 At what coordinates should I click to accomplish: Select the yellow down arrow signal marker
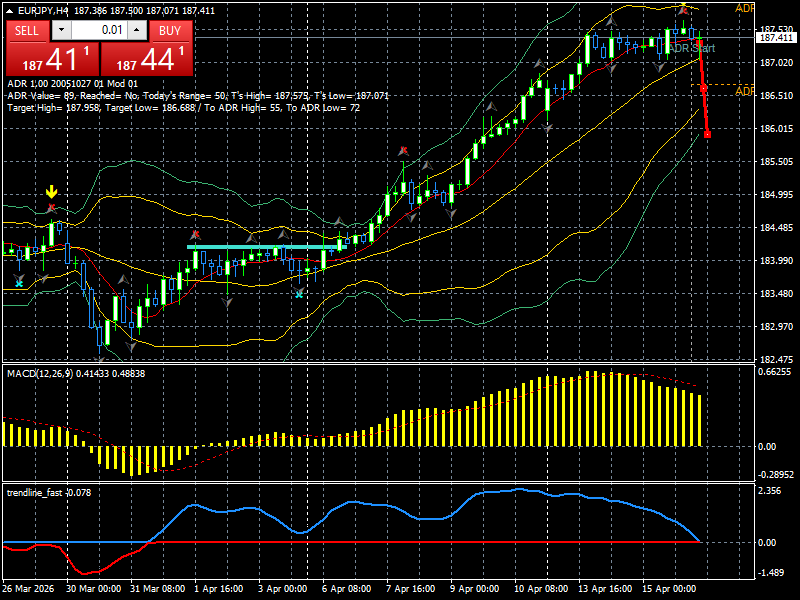click(52, 192)
